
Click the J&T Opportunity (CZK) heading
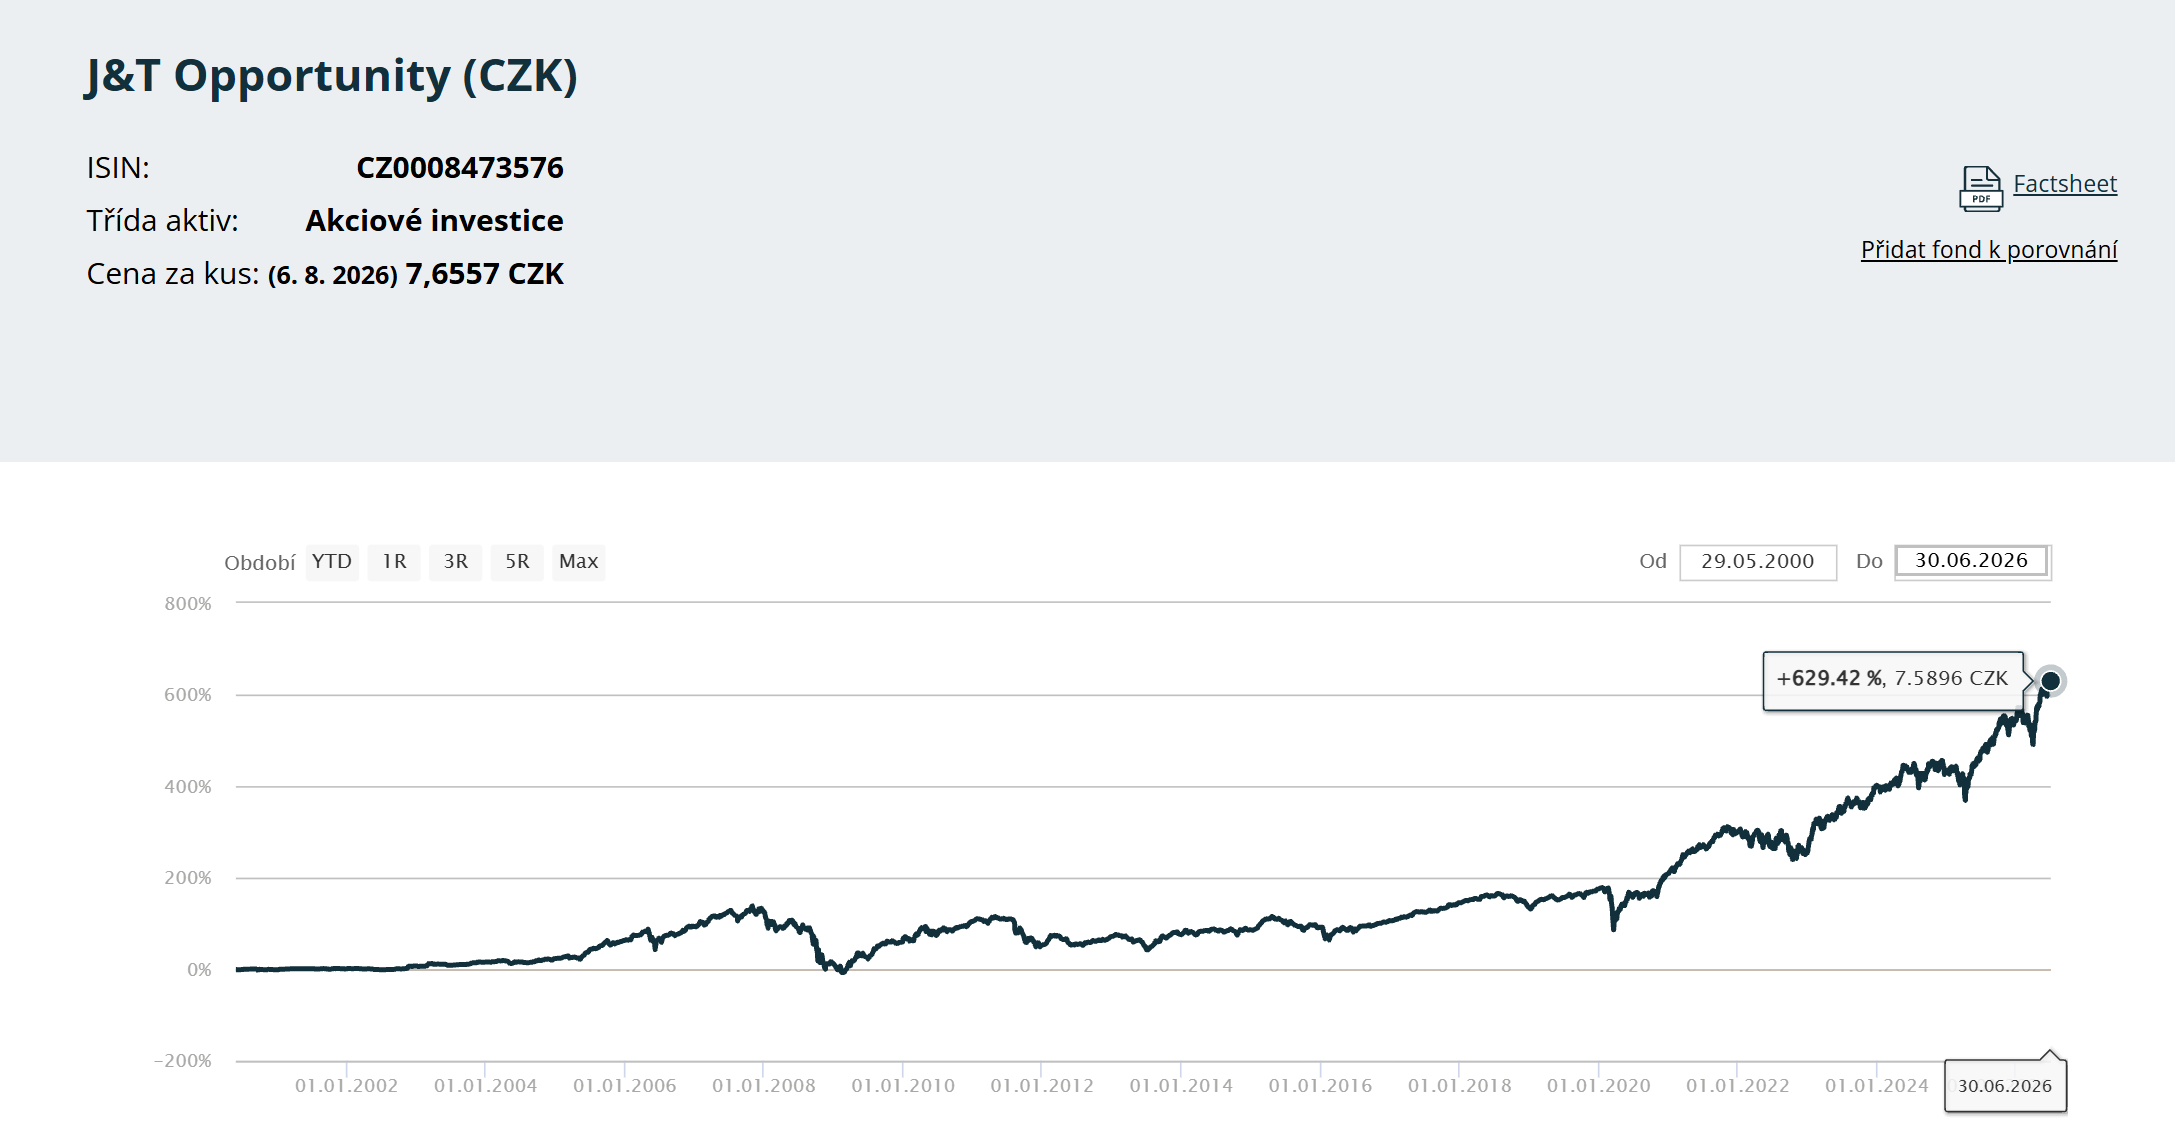tap(332, 76)
